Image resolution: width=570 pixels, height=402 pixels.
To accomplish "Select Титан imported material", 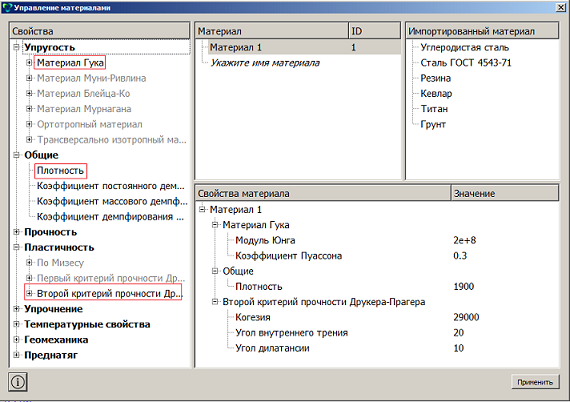I will (434, 109).
